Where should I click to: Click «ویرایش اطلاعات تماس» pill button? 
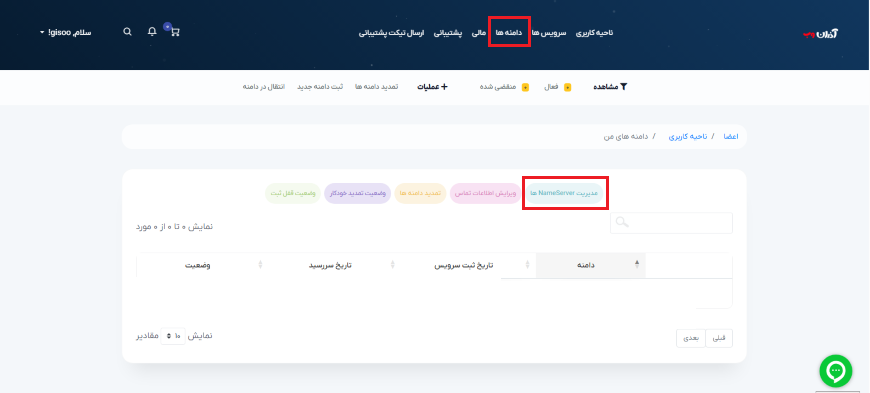click(485, 193)
